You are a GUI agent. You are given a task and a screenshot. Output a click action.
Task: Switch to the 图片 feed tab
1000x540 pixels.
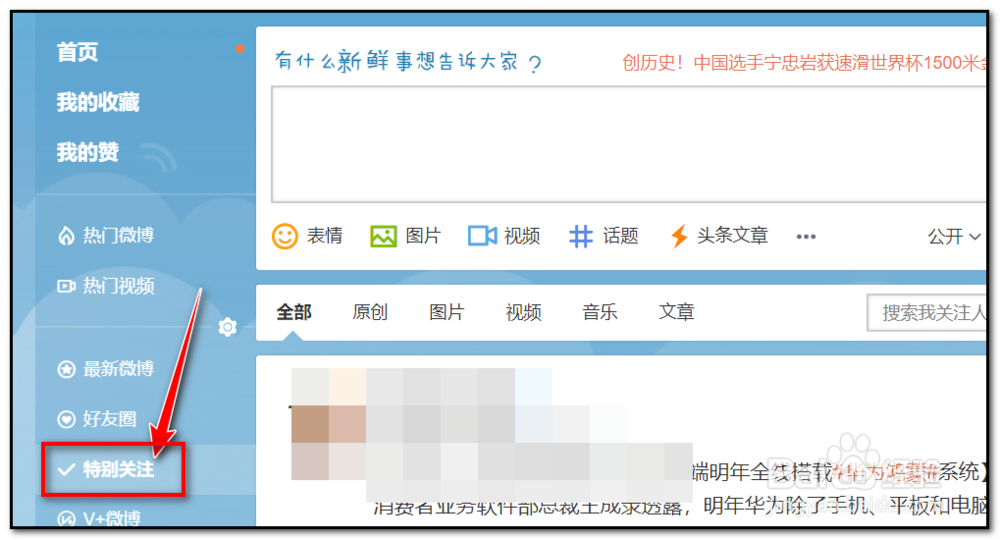pyautogui.click(x=447, y=312)
